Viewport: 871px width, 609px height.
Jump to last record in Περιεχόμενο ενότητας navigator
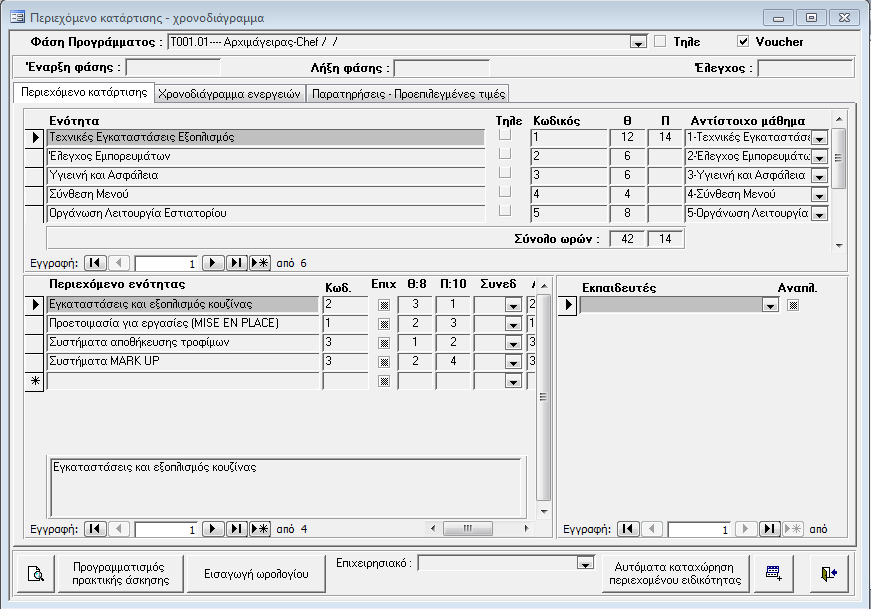coord(236,529)
